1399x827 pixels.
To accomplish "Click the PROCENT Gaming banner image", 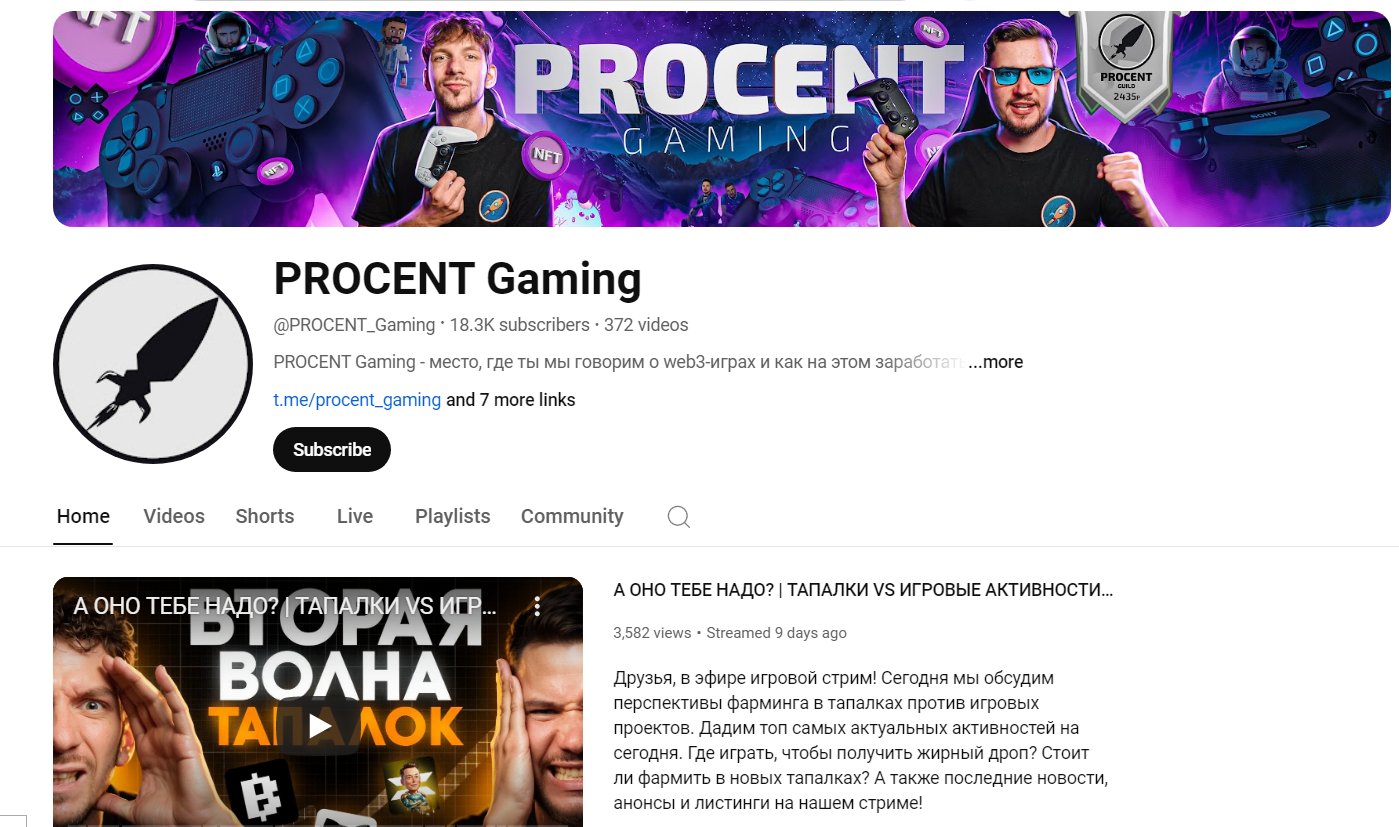I will coord(722,119).
